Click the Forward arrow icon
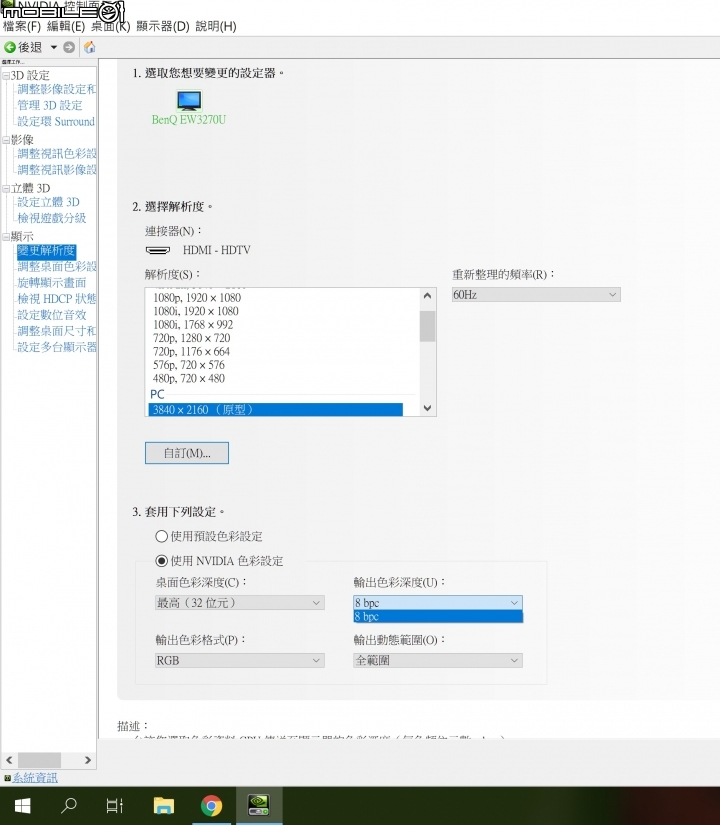 [69, 47]
